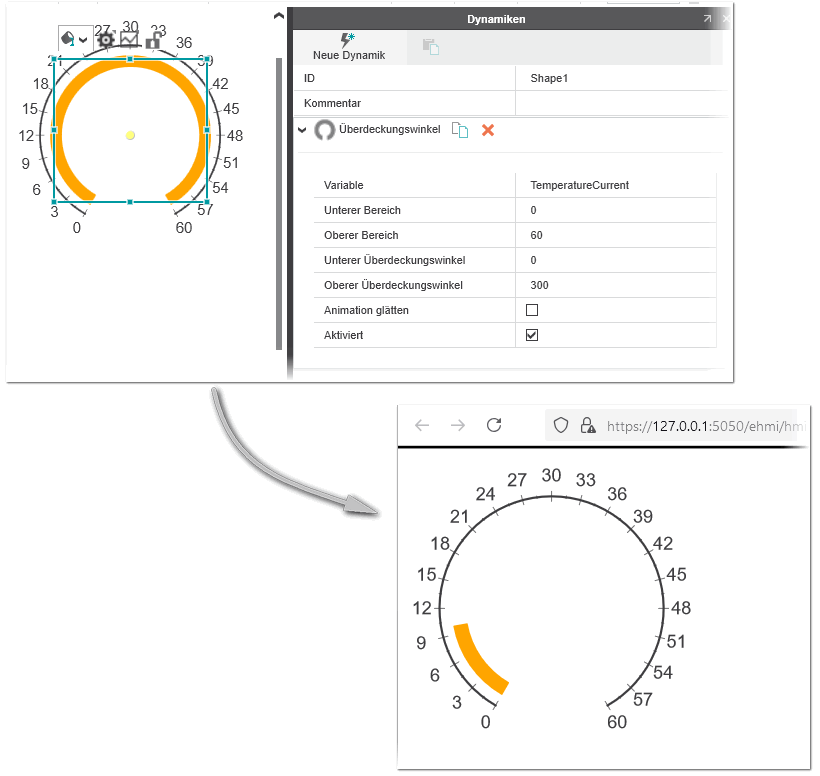Image resolution: width=820 pixels, height=776 pixels.
Task: Click the dynamics chart icon above shape
Action: [x=129, y=40]
